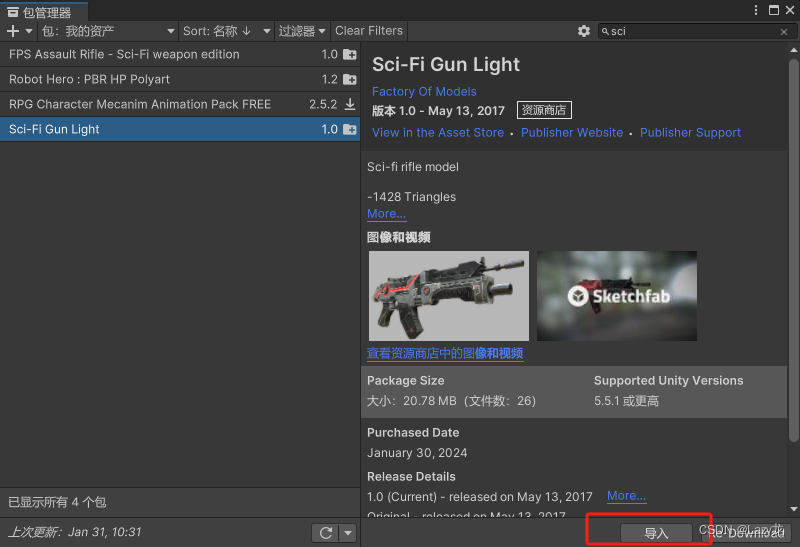Select the Sci-Fi Gun Light package row

pyautogui.click(x=180, y=129)
